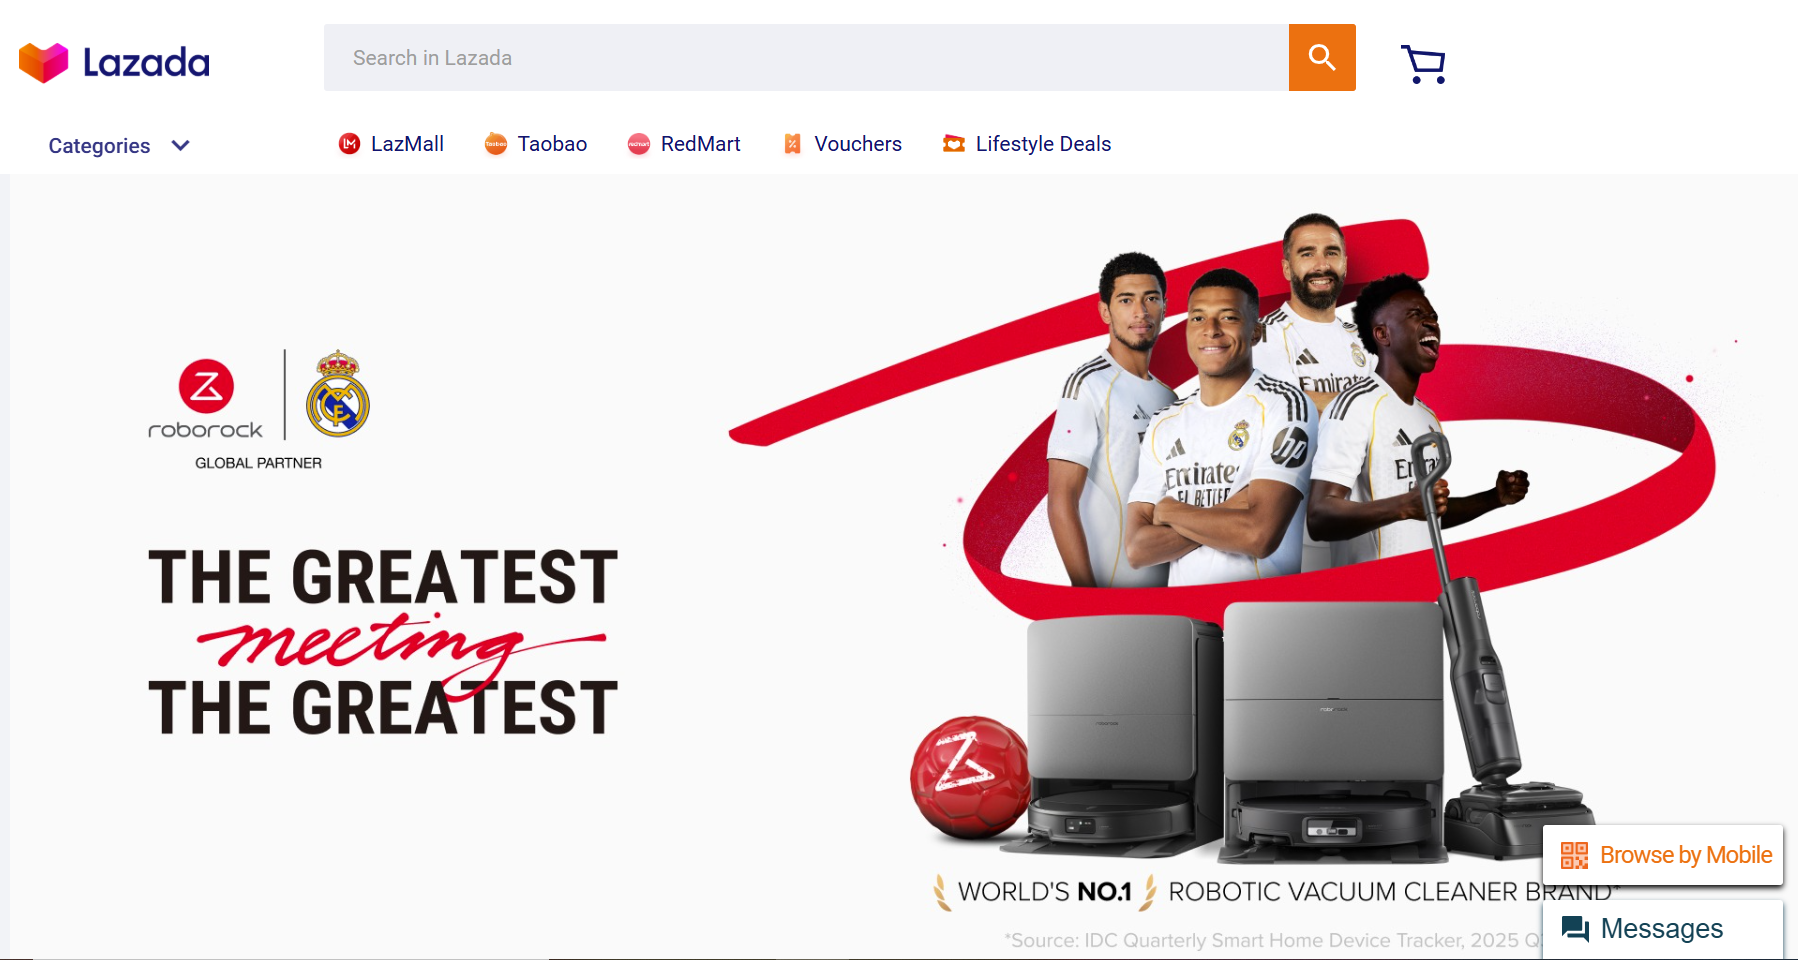Click the LazMall red icon
The width and height of the screenshot is (1798, 960).
[x=349, y=144]
